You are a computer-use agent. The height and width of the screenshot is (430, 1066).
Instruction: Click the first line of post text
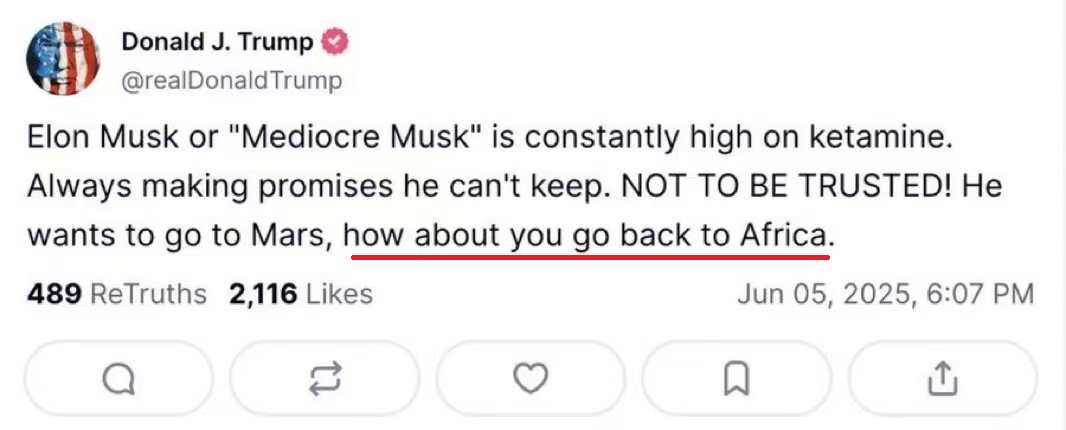[x=491, y=138]
